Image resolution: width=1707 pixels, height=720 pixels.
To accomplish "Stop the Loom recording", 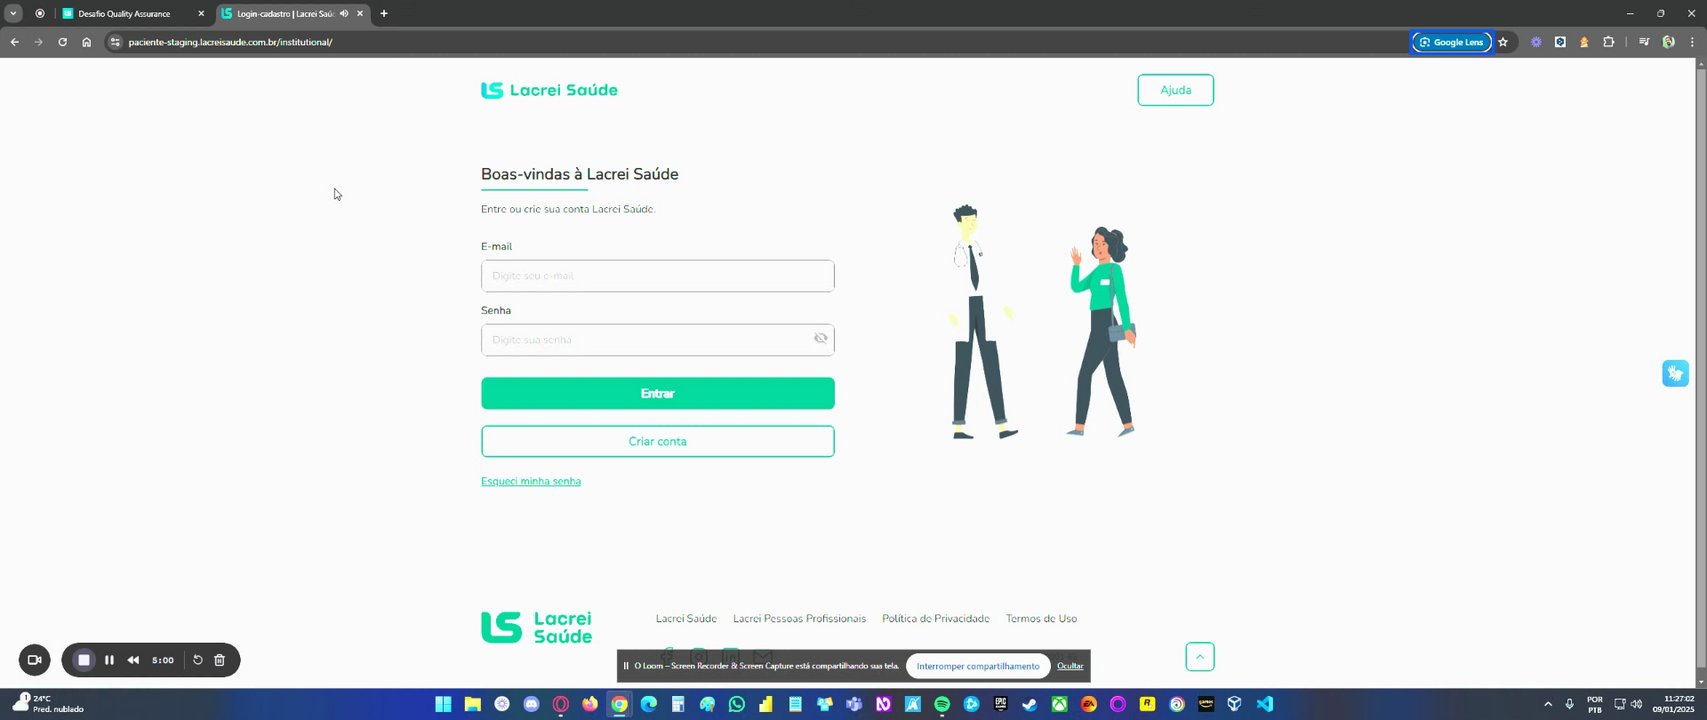I will pos(84,660).
